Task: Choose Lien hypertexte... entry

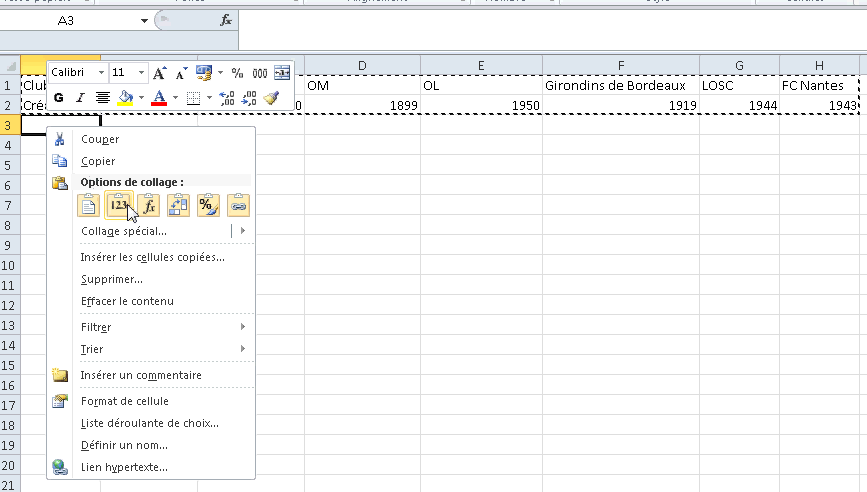Action: pyautogui.click(x=152, y=467)
